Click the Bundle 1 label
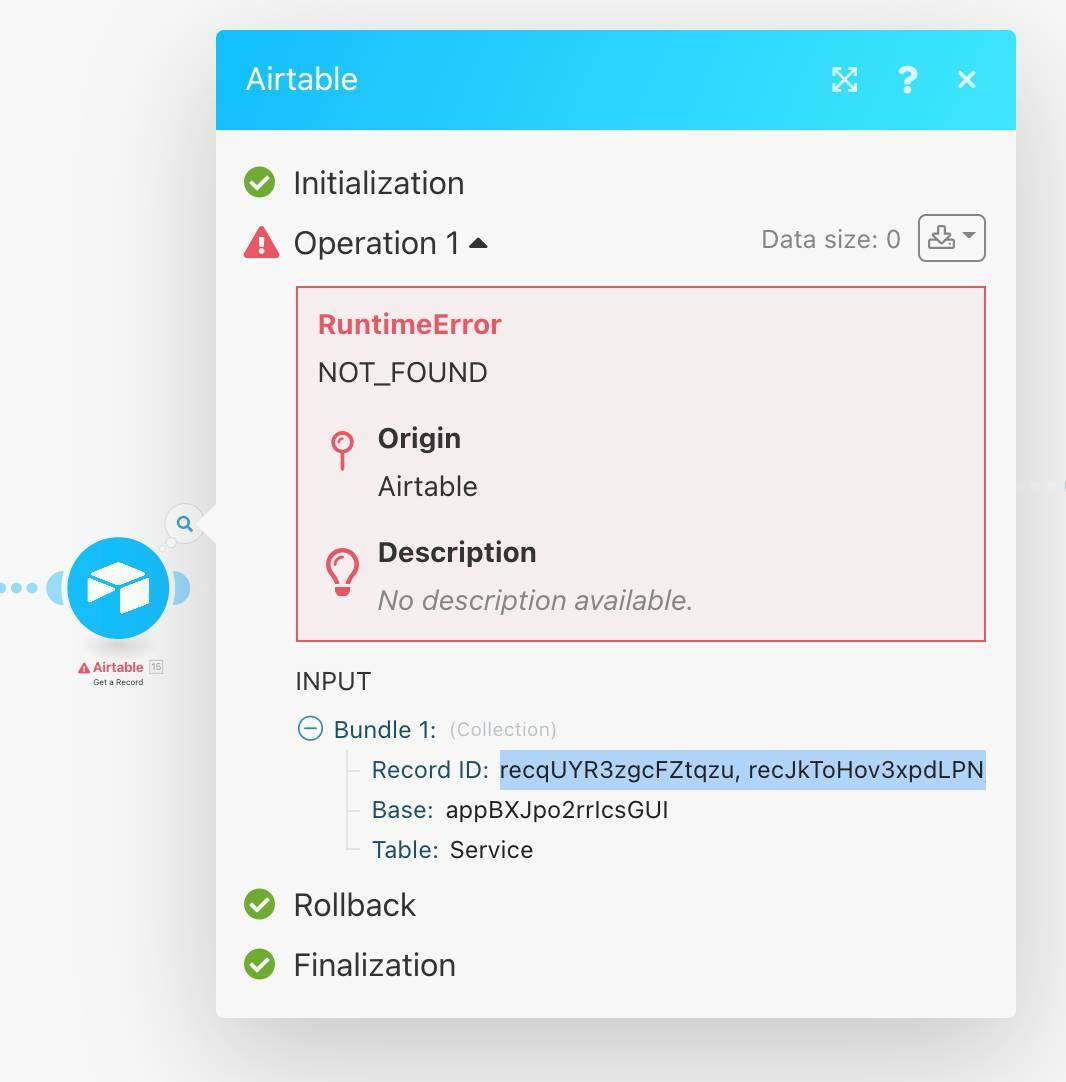The image size is (1066, 1082). (x=384, y=729)
